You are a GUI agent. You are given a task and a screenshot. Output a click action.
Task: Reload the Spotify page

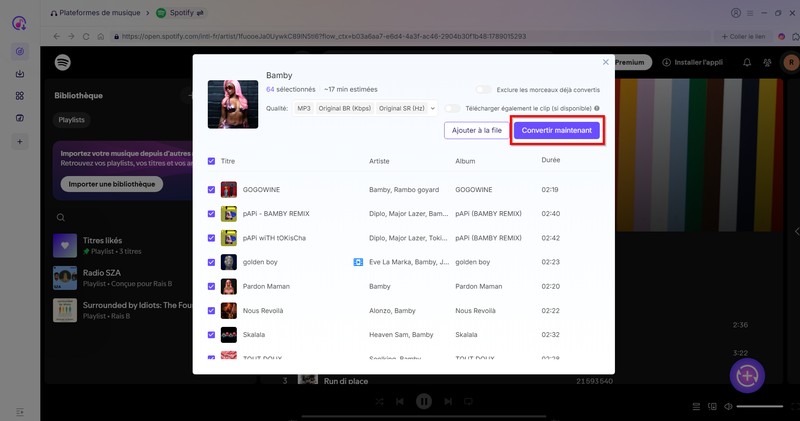(x=86, y=36)
